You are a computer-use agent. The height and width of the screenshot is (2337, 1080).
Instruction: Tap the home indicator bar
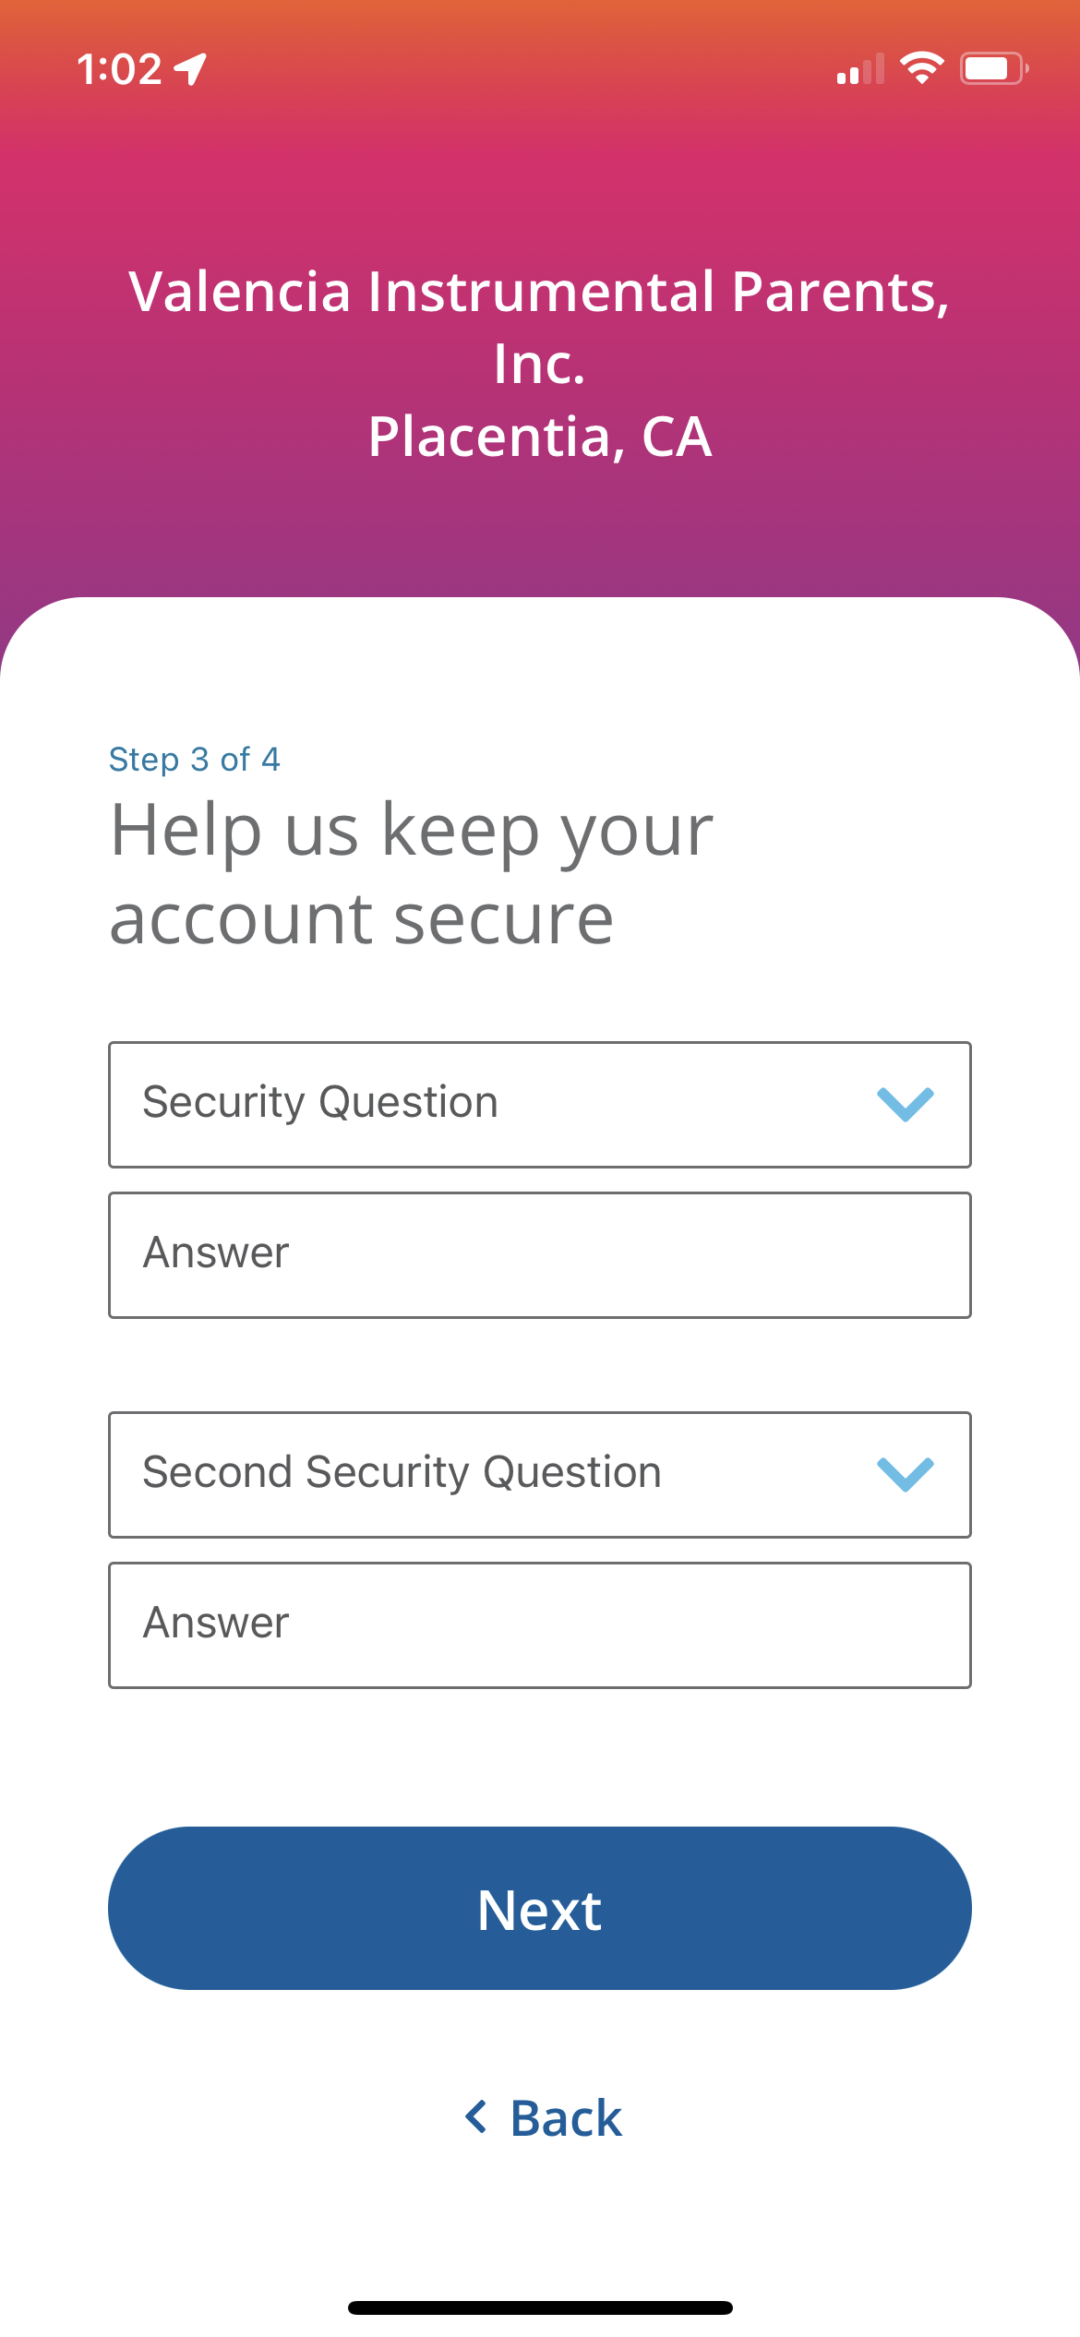coord(540,2307)
